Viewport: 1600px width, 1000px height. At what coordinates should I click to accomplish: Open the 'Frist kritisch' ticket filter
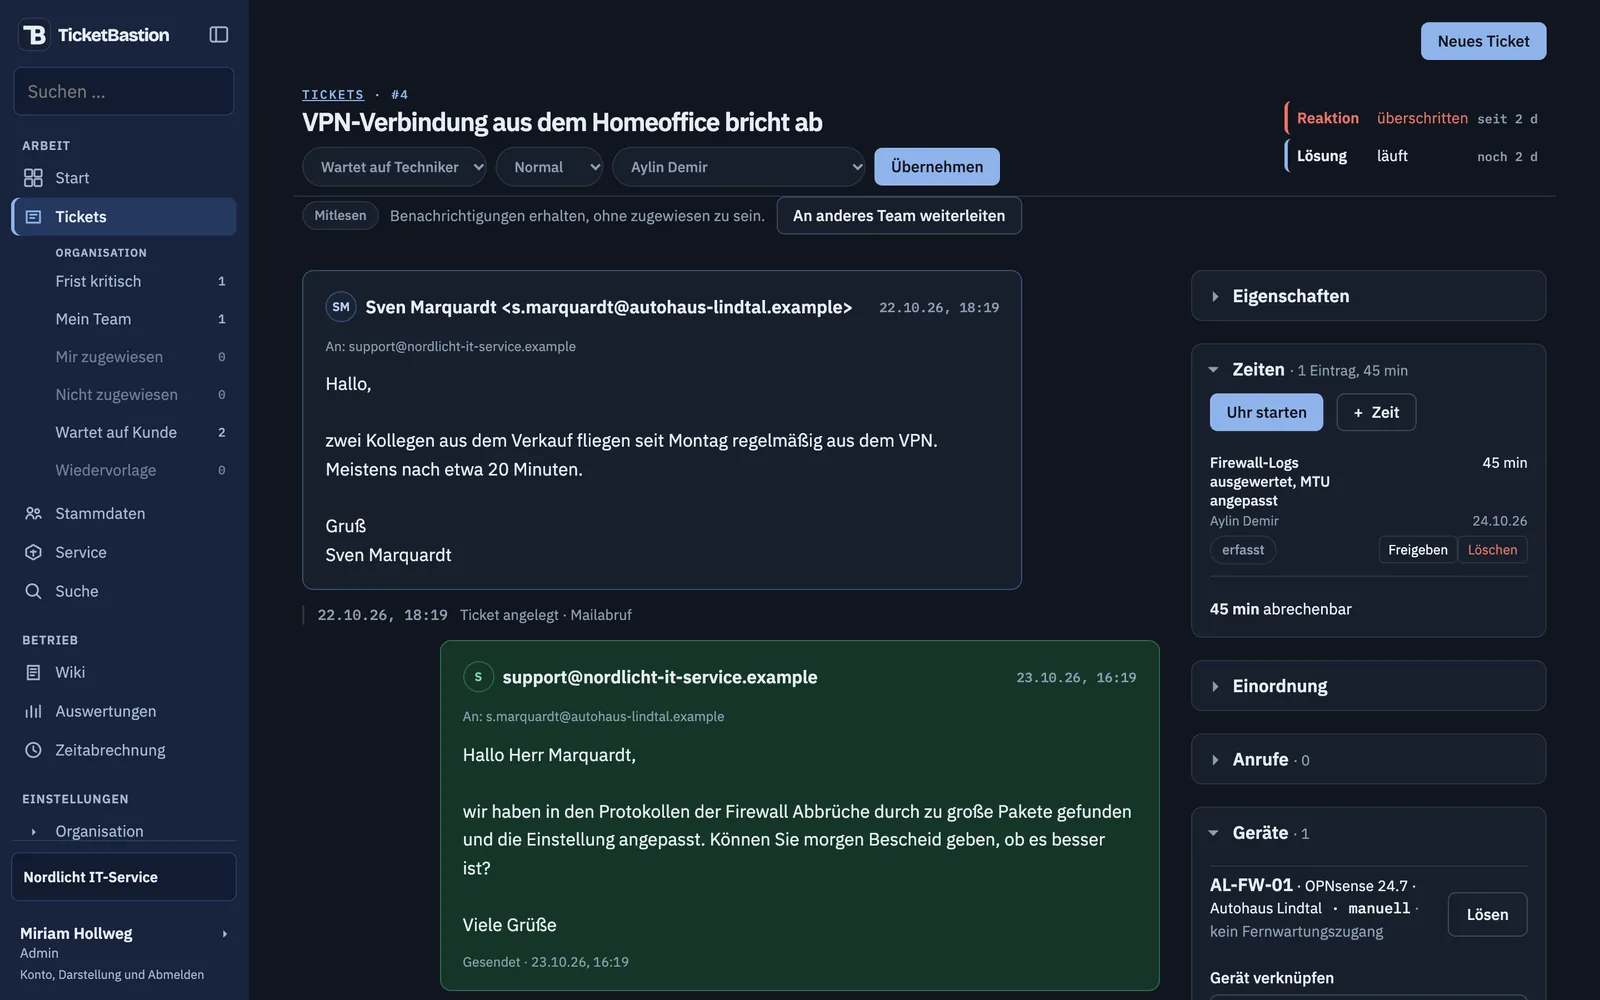tap(140, 282)
